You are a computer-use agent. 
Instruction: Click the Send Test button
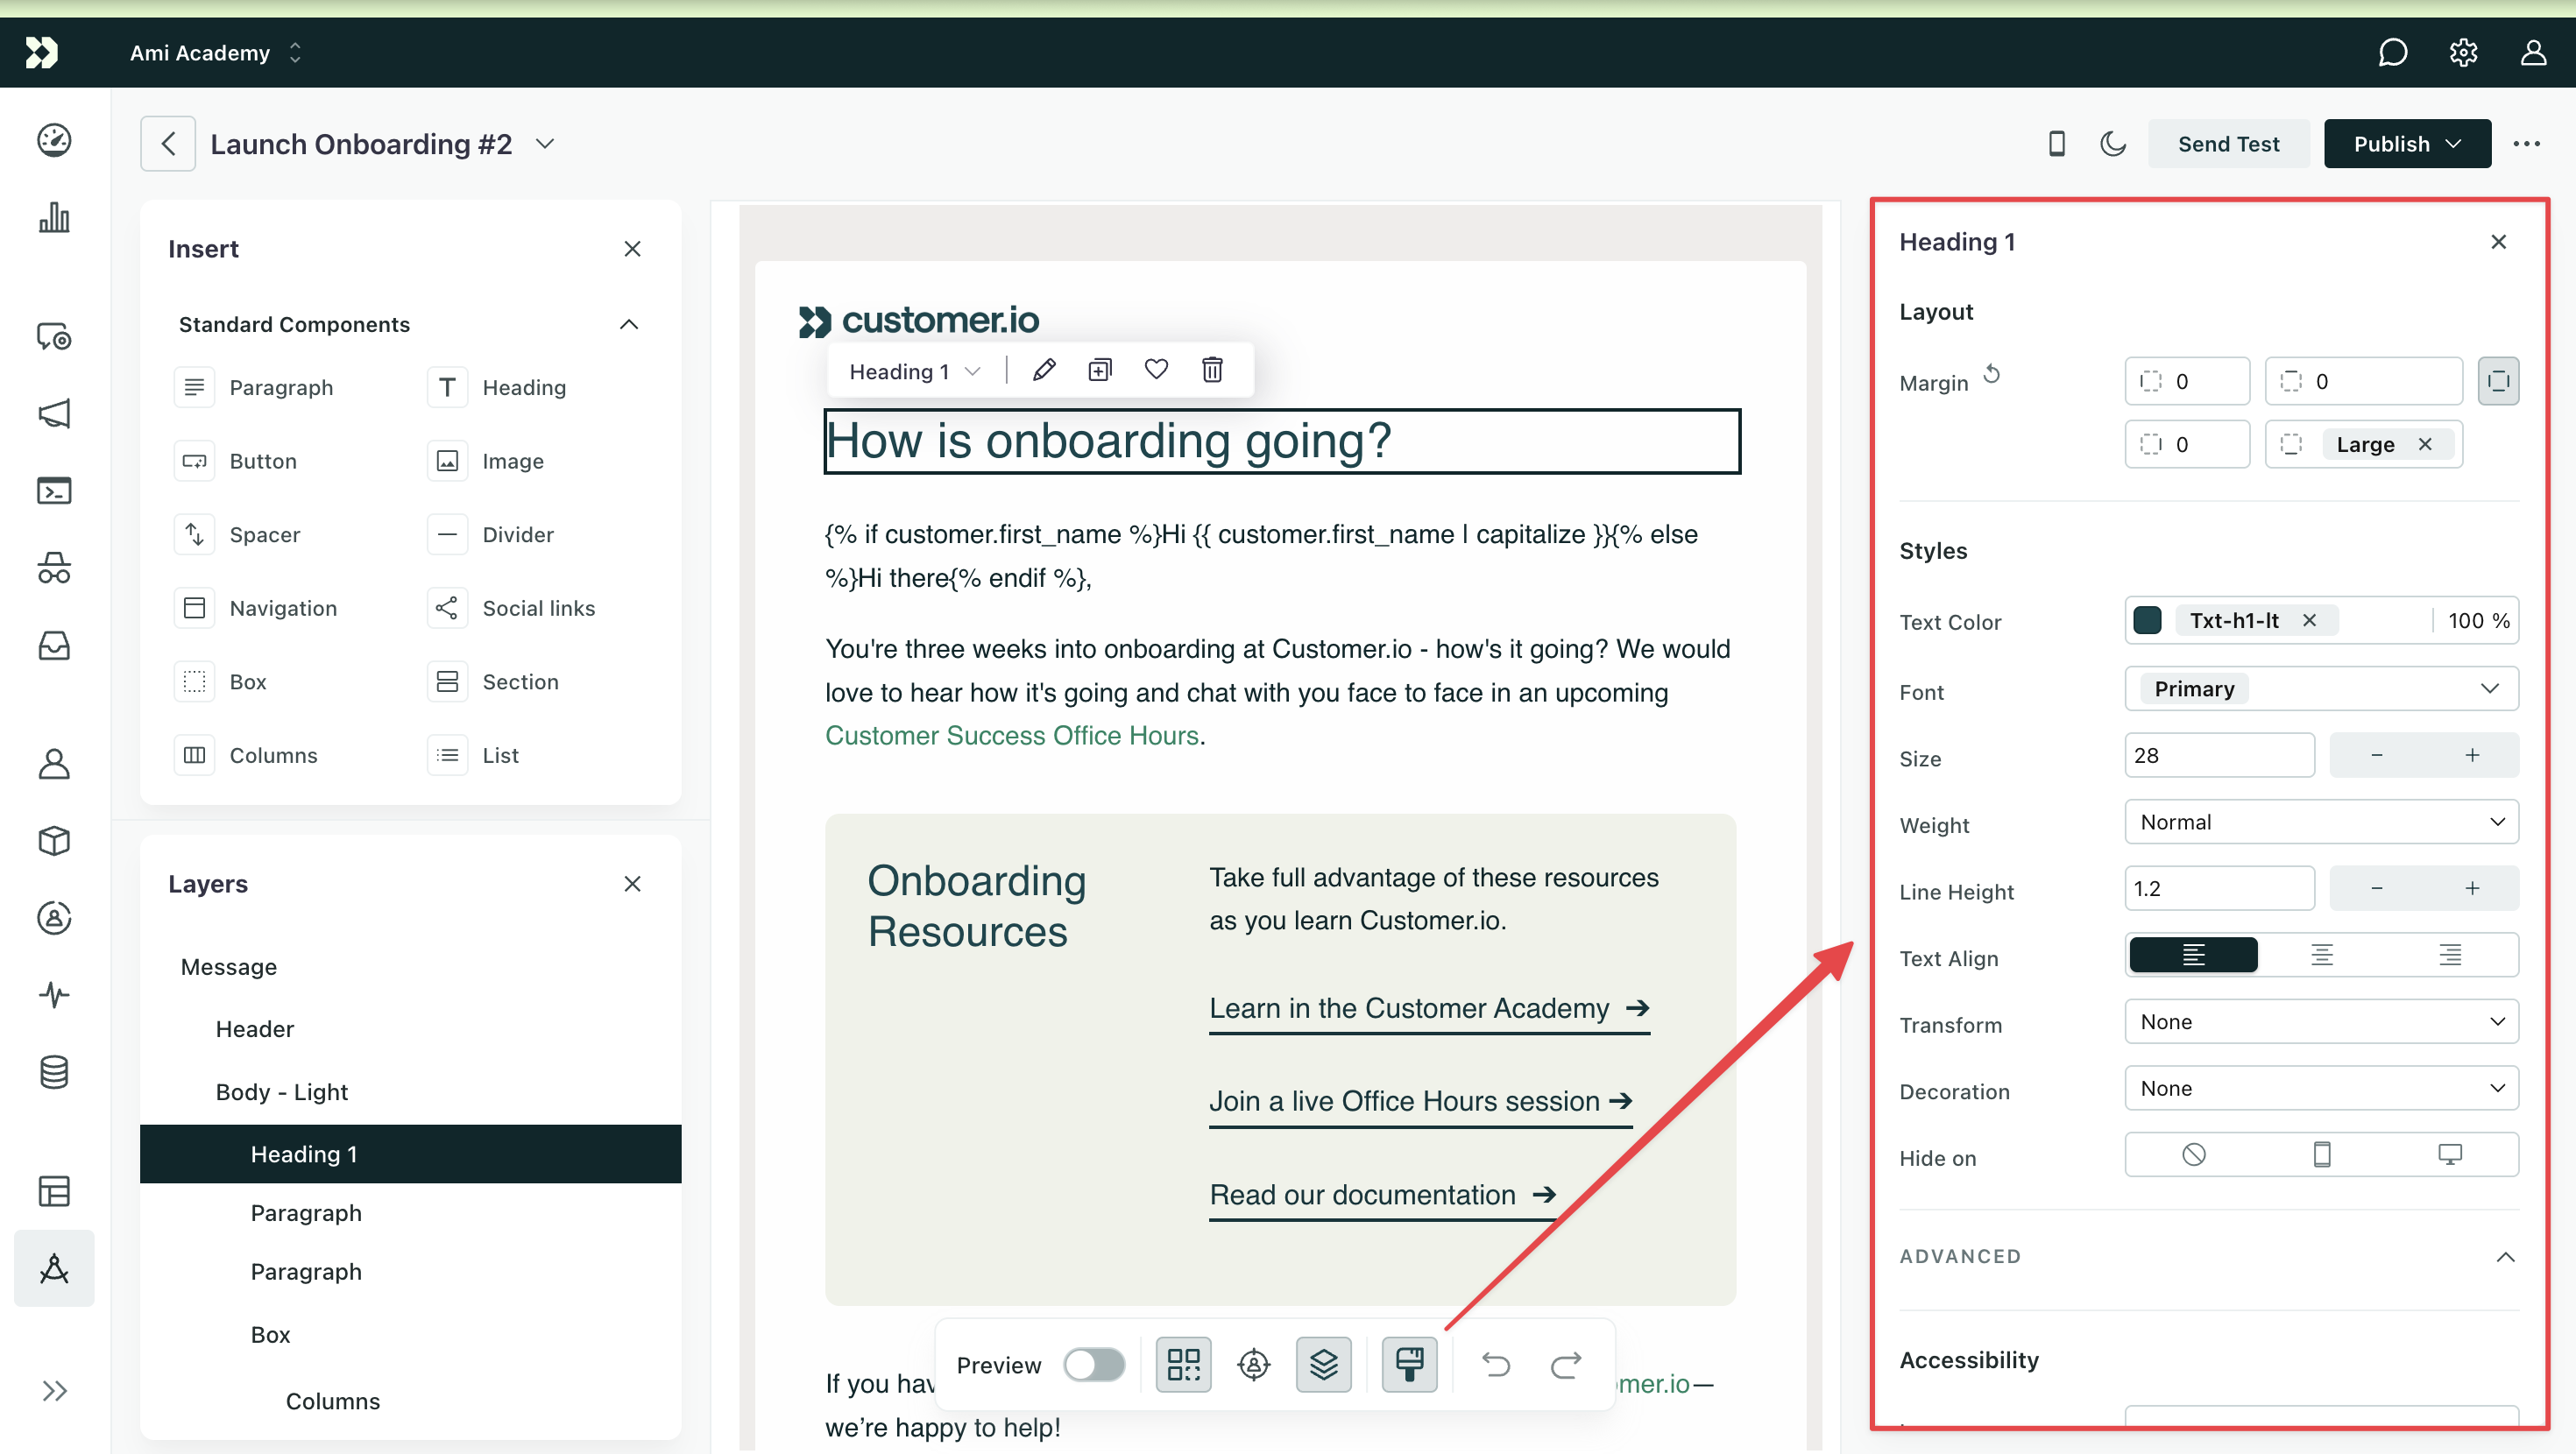tap(2228, 144)
